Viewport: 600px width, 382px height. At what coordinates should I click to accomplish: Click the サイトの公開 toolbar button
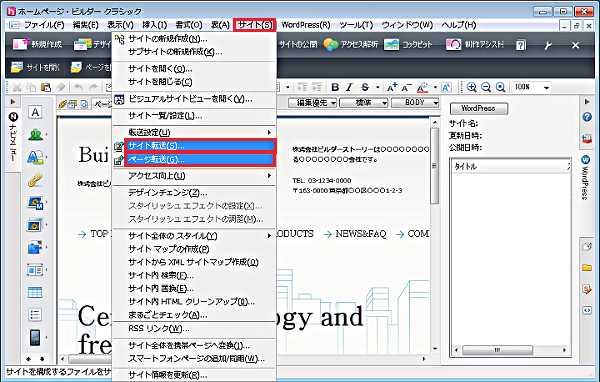coord(297,44)
